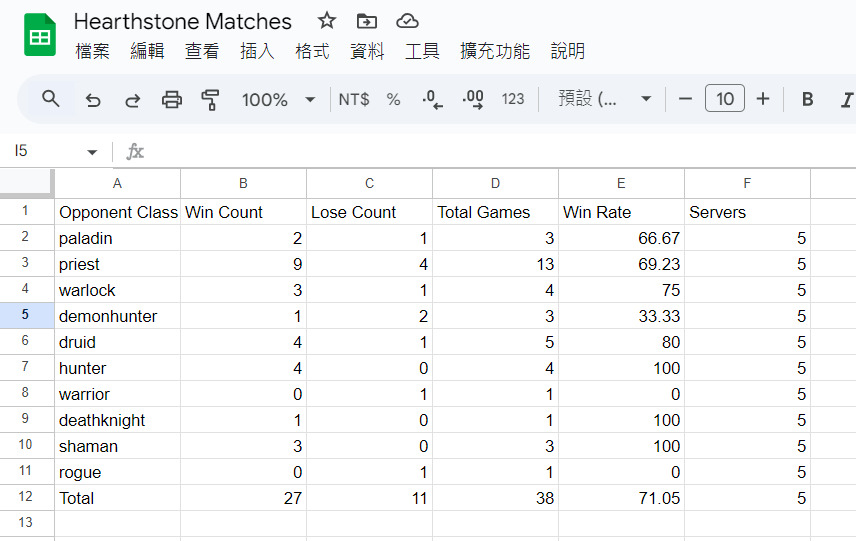Redo the last undone action
The height and width of the screenshot is (541, 856).
(133, 100)
